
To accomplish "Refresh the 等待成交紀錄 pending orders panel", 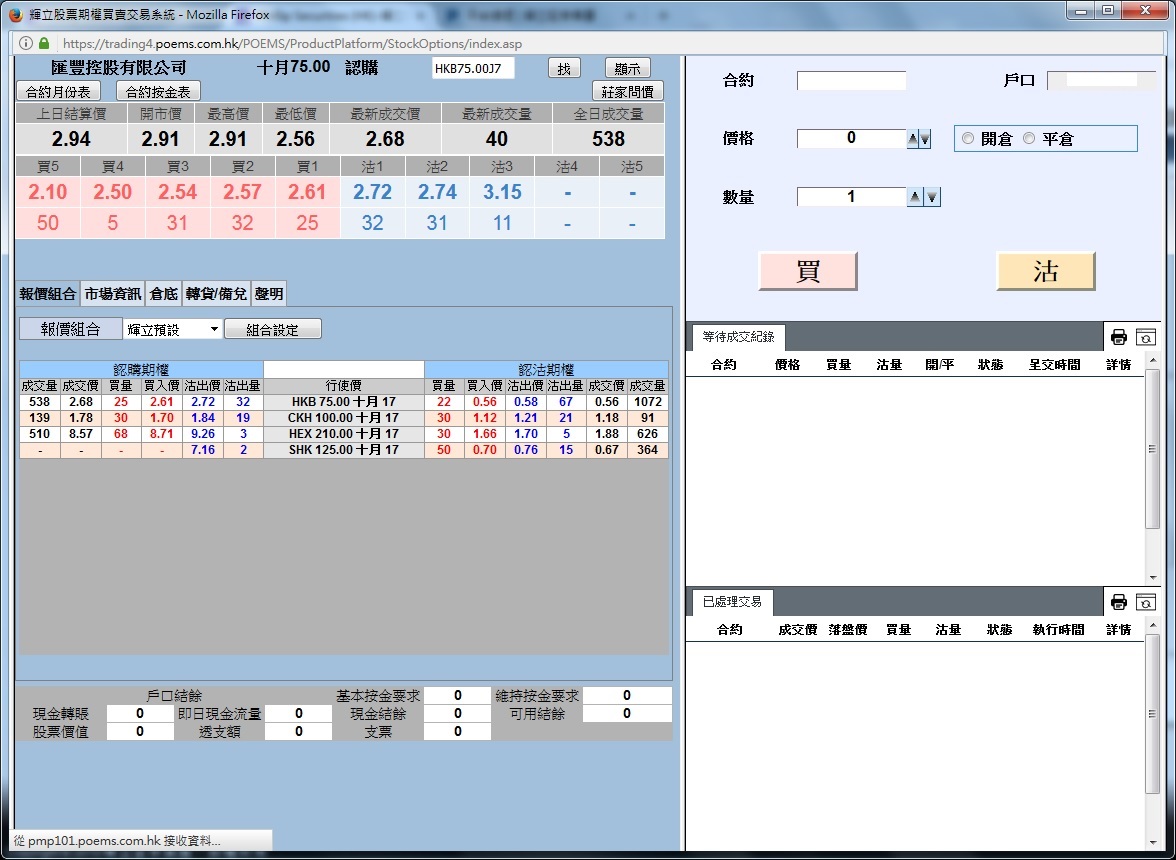I will tap(1146, 337).
